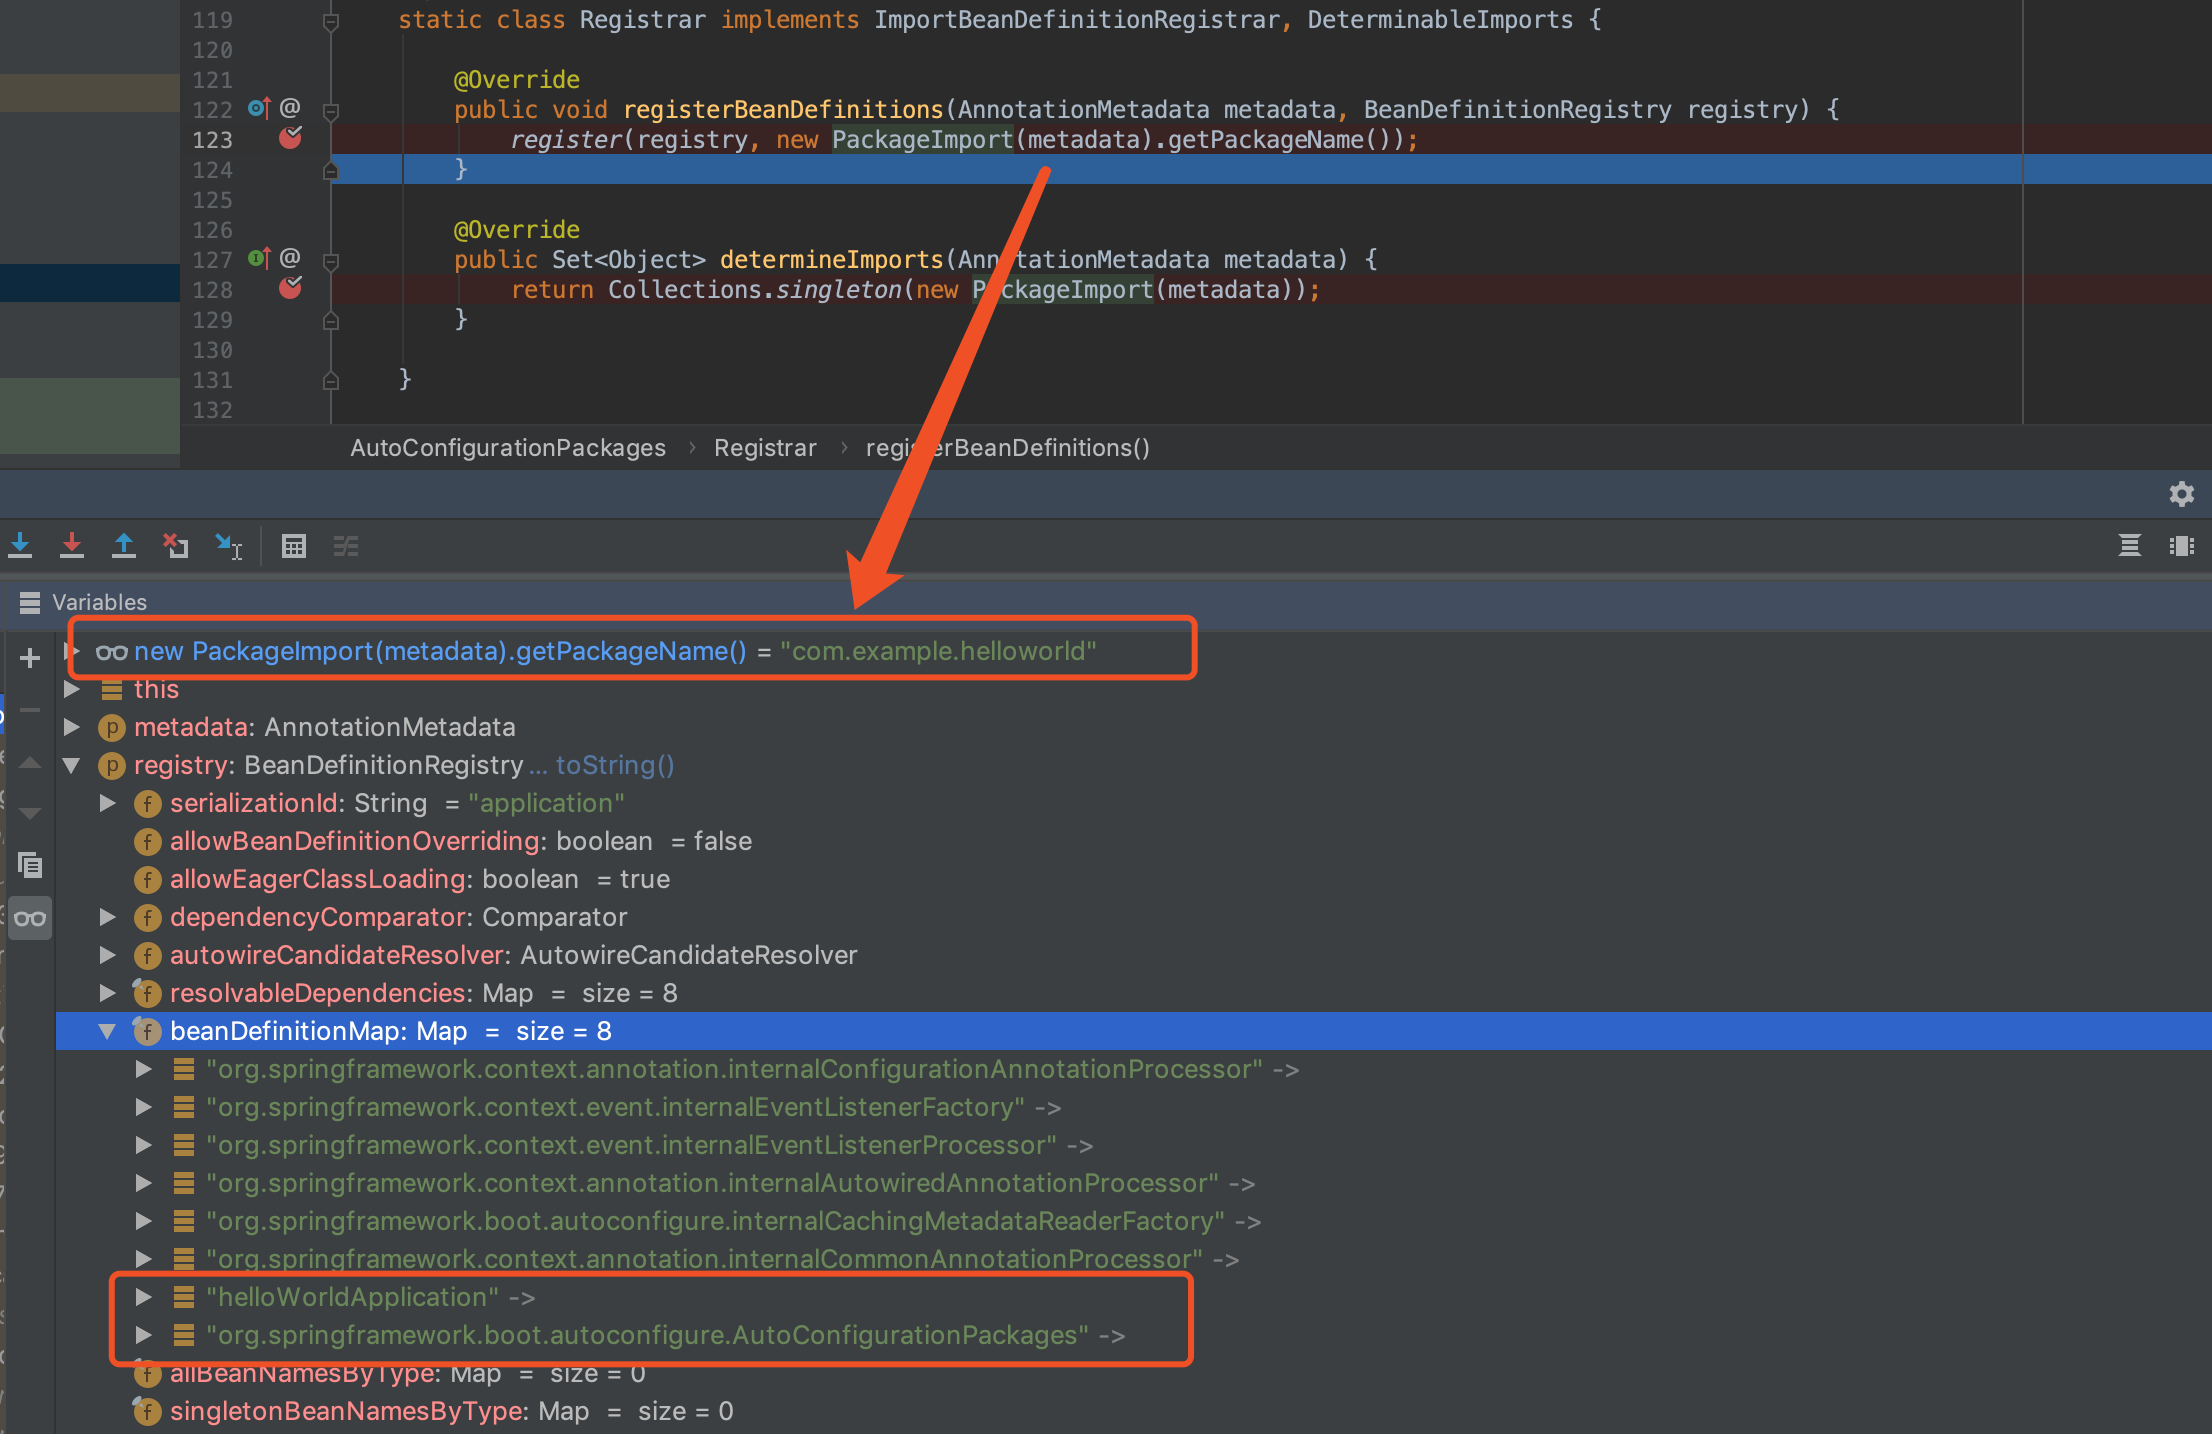2212x1434 pixels.
Task: Click line number 125 in the gutter
Action: [212, 200]
